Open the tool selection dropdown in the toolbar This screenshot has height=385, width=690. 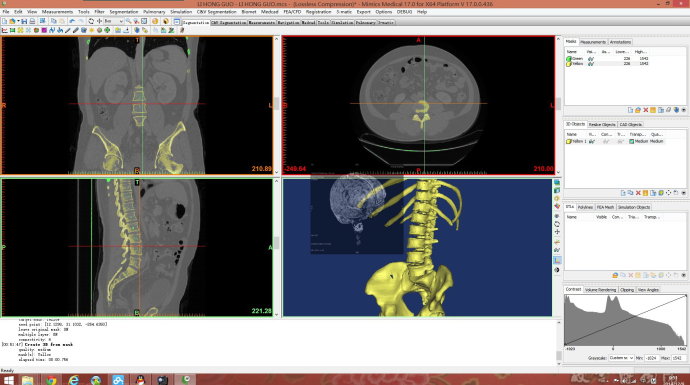(121, 21)
